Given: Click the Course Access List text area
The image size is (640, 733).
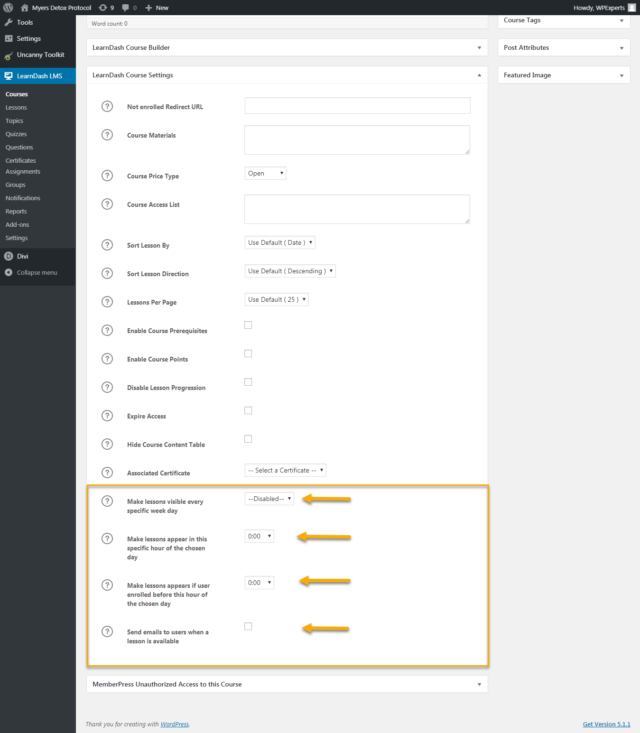Looking at the screenshot, I should (357, 209).
